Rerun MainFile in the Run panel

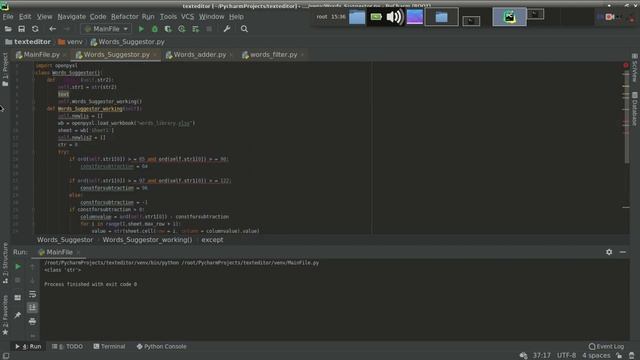point(18,267)
